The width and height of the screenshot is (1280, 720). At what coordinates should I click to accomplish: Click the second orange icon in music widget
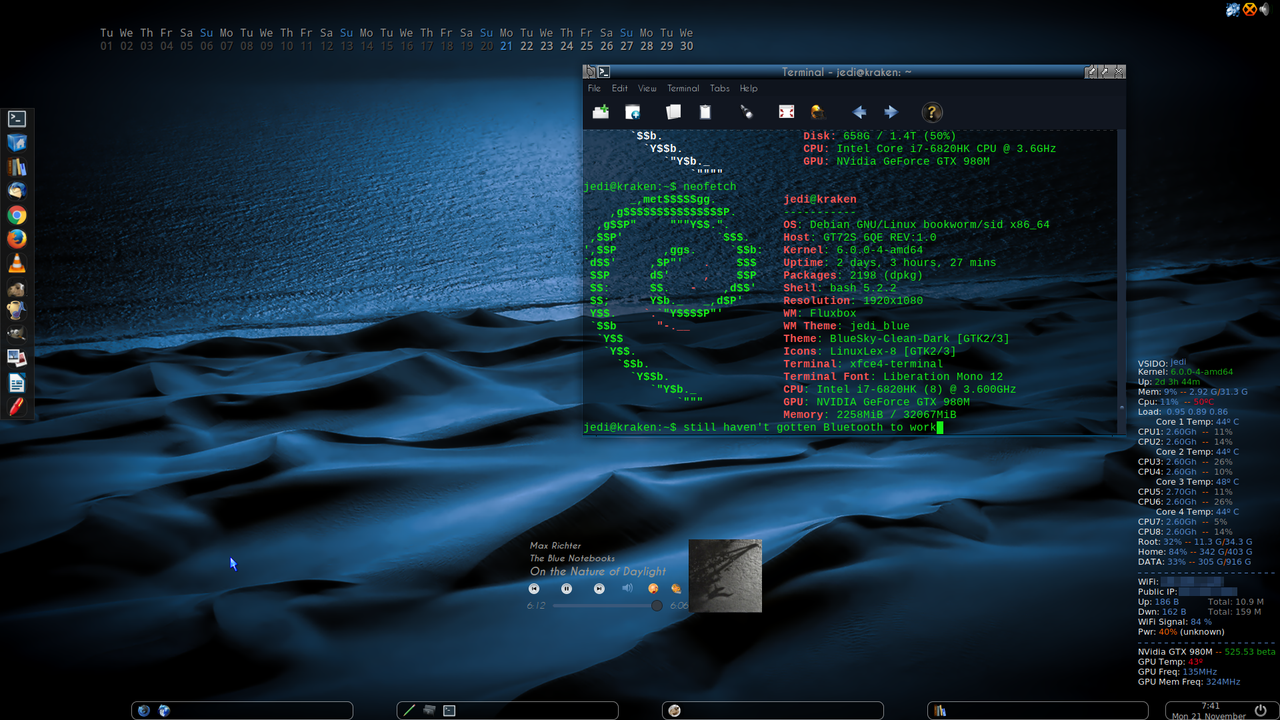[x=676, y=589]
